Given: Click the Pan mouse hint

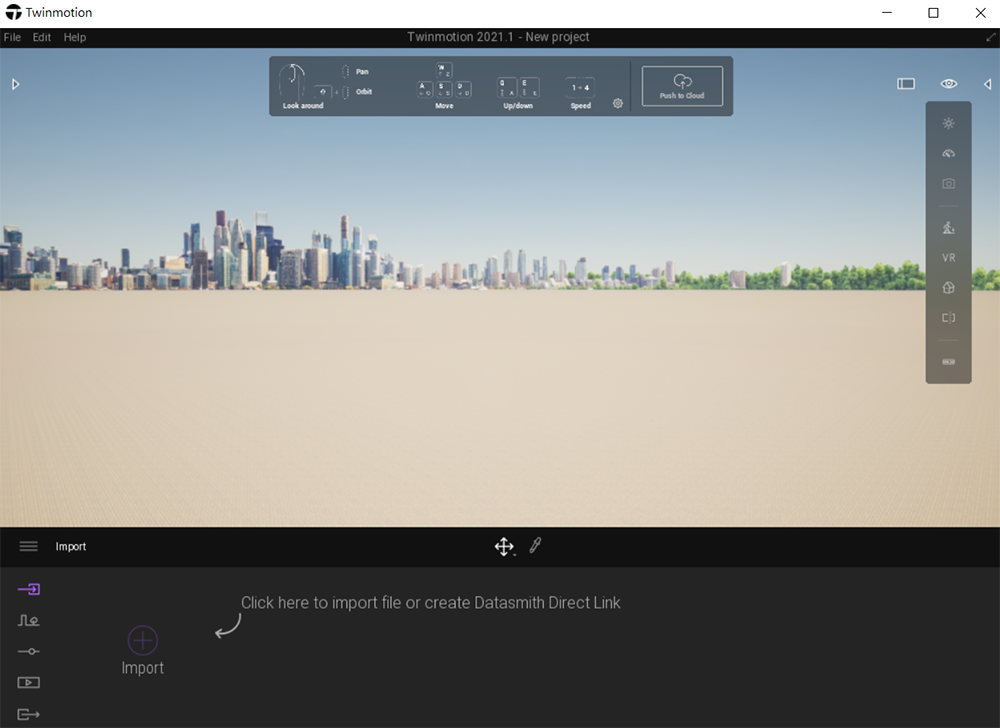Looking at the screenshot, I should pos(355,71).
